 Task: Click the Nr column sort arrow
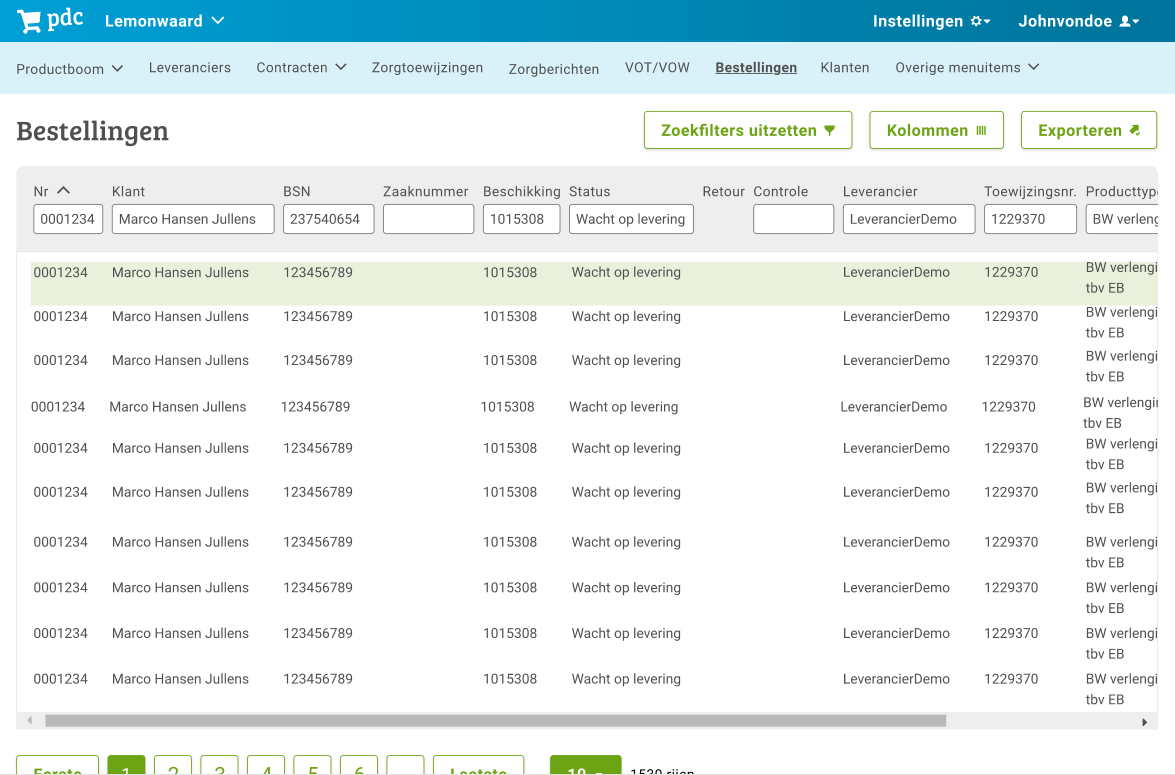[63, 191]
